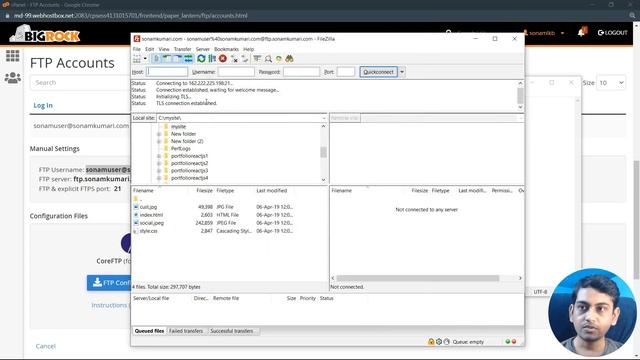Click the Quickconnect button

pyautogui.click(x=378, y=72)
